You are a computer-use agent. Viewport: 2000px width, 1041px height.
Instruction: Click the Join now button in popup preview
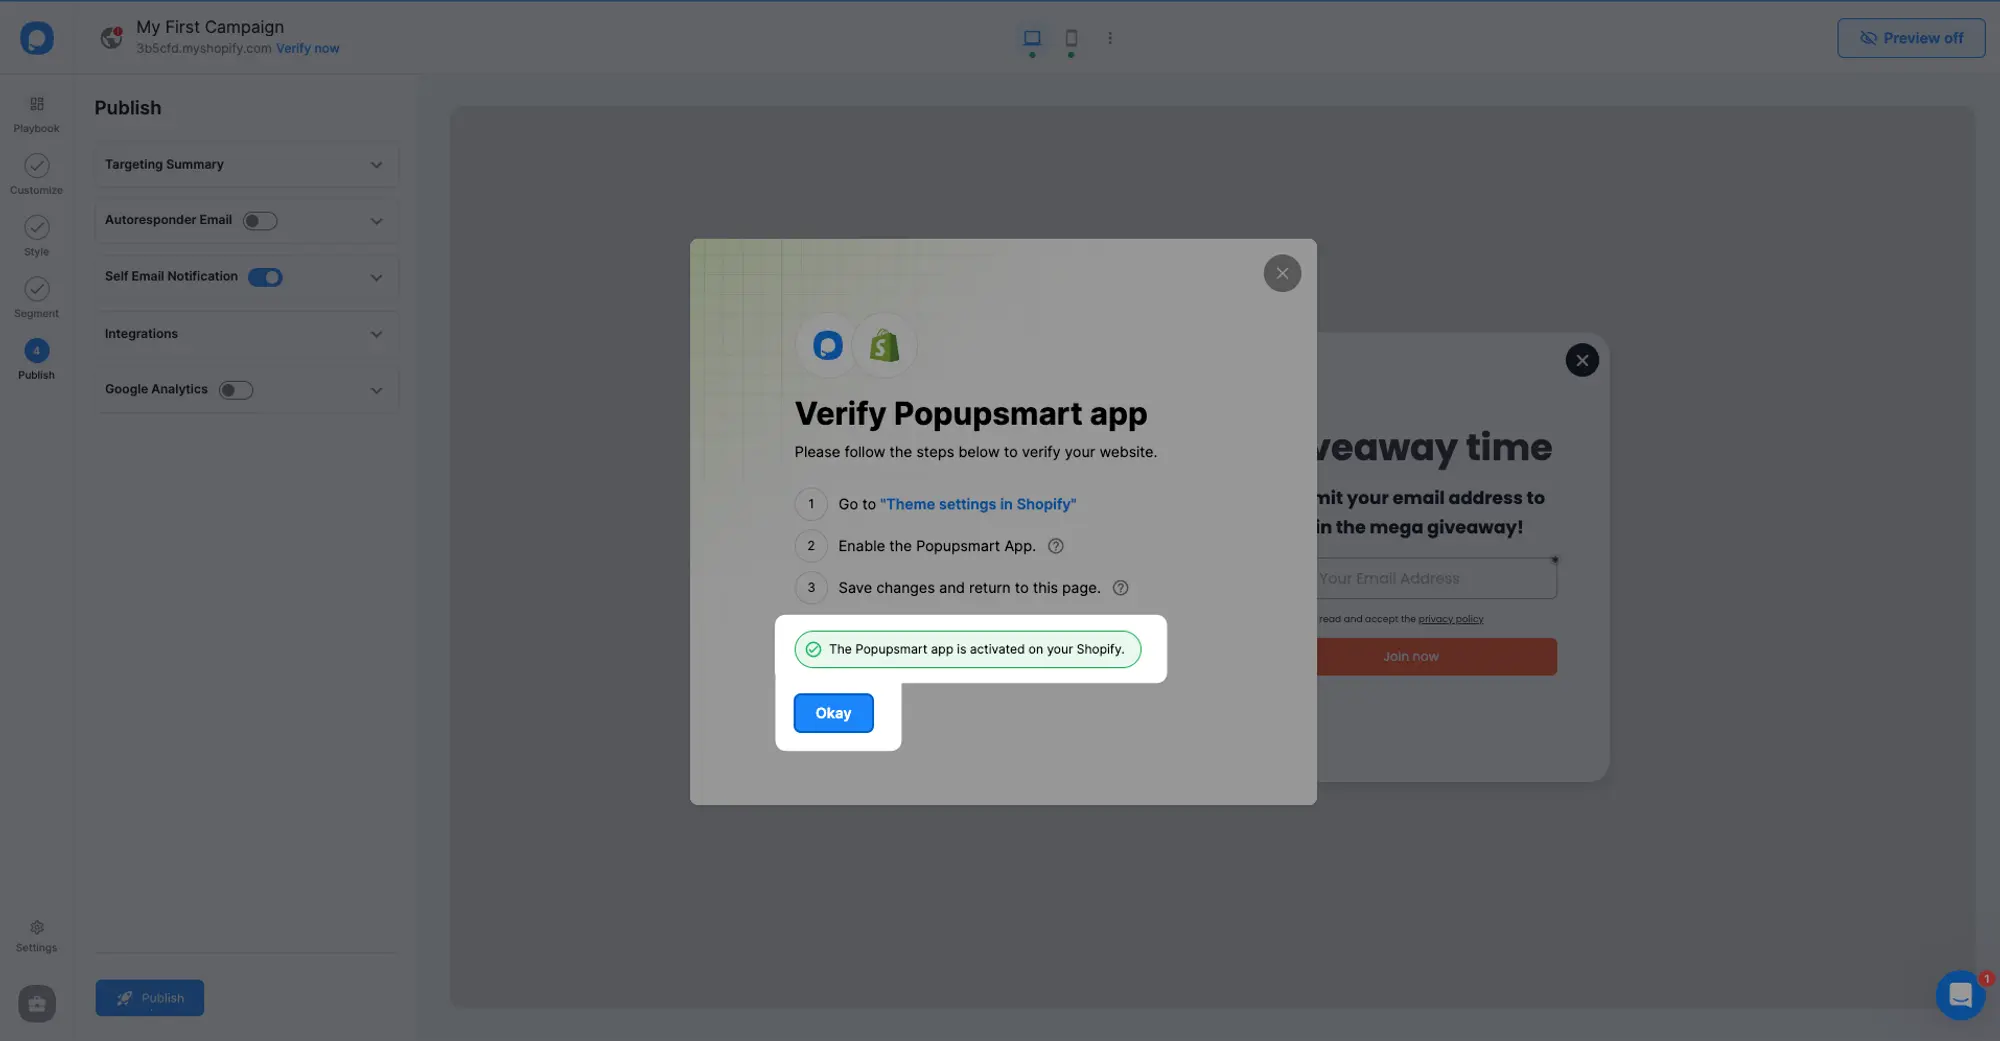pos(1436,656)
